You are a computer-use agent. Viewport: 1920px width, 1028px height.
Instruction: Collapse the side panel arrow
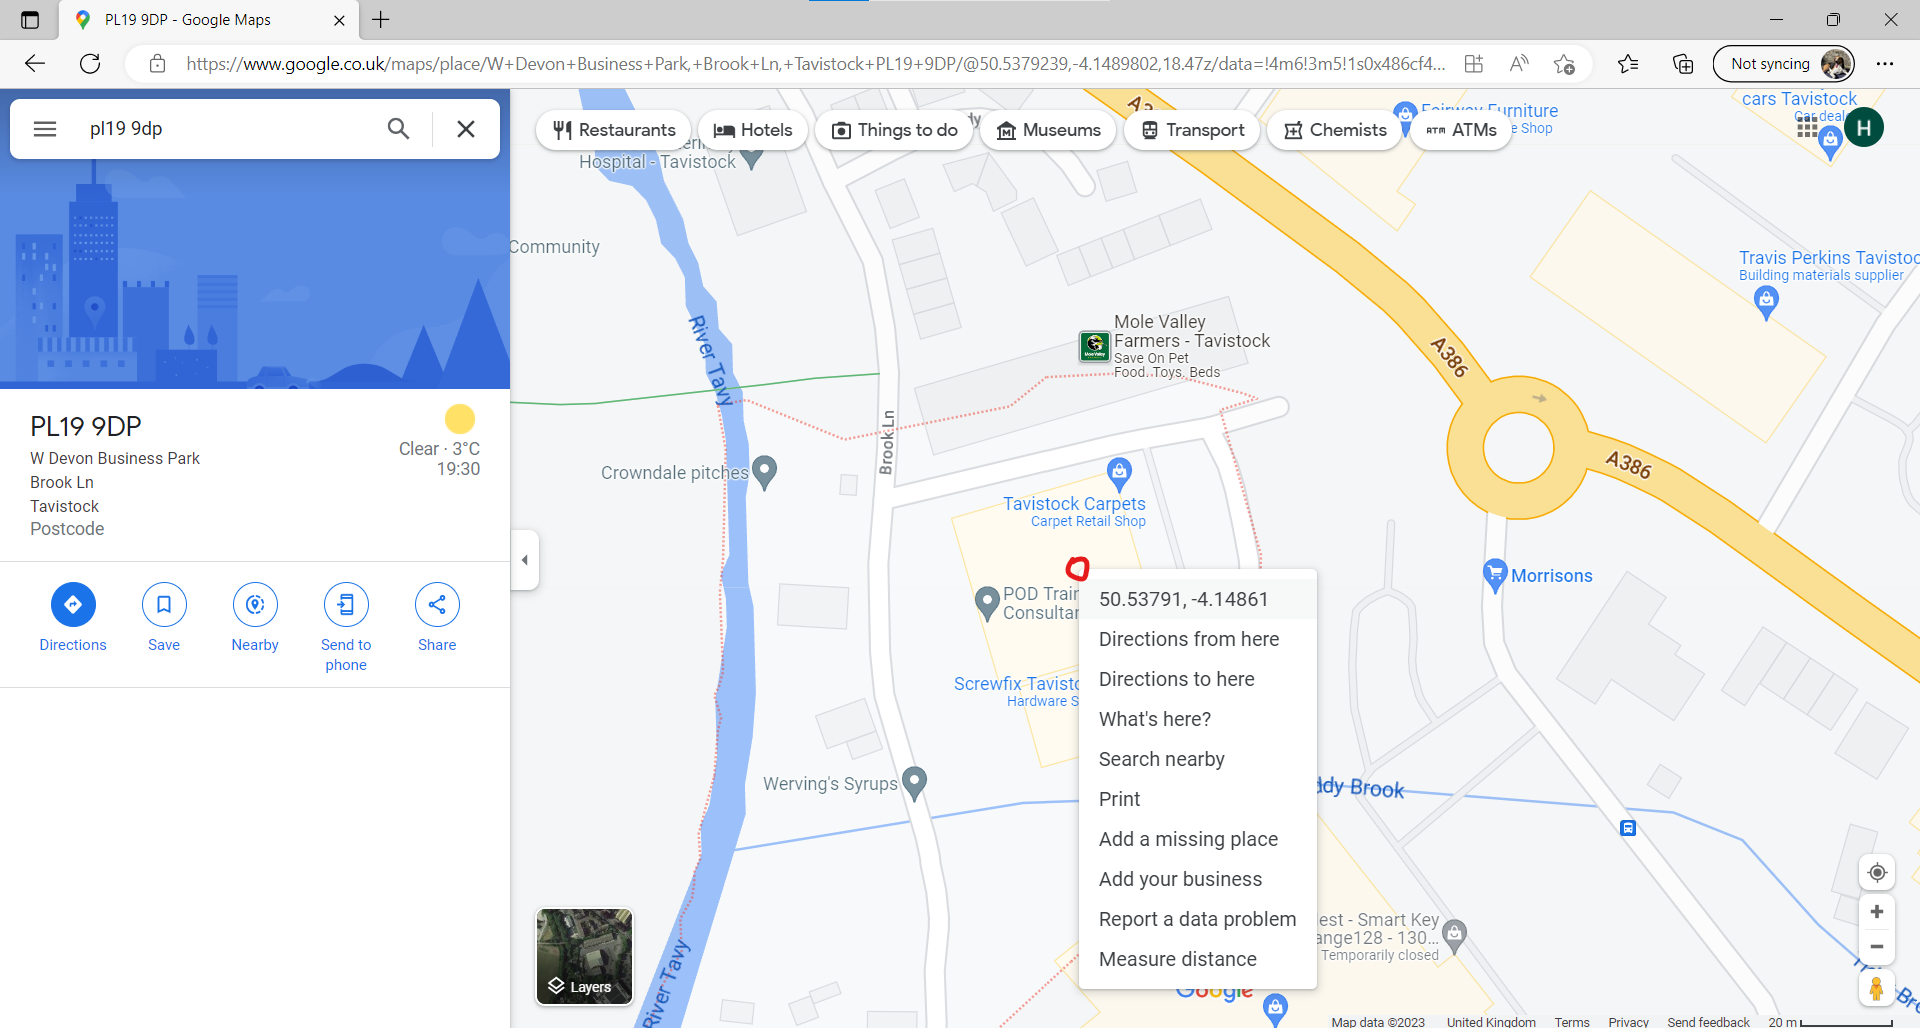coord(525,560)
